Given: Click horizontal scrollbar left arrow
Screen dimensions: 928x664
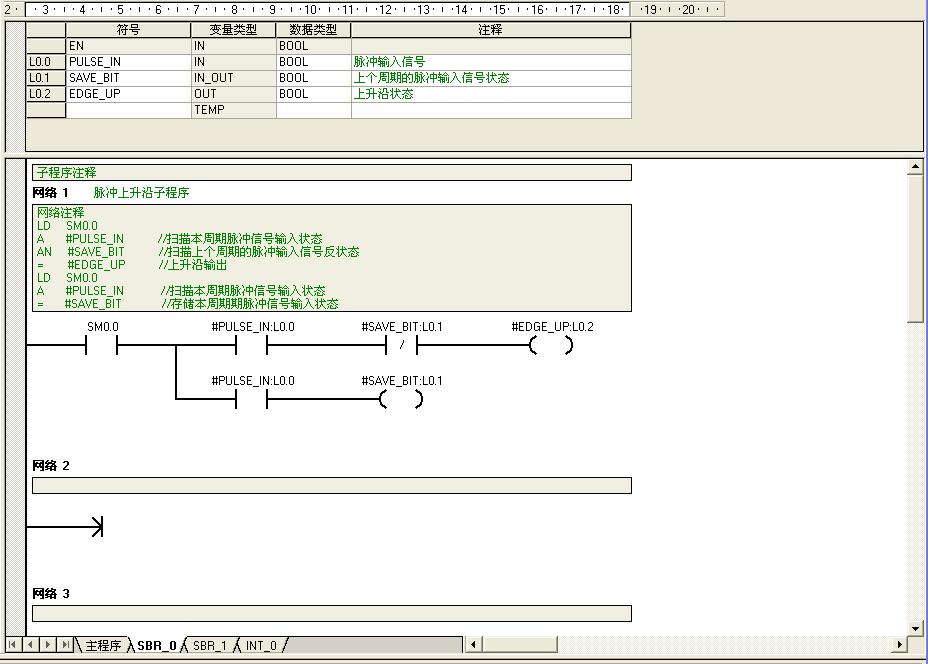Looking at the screenshot, I should [473, 644].
